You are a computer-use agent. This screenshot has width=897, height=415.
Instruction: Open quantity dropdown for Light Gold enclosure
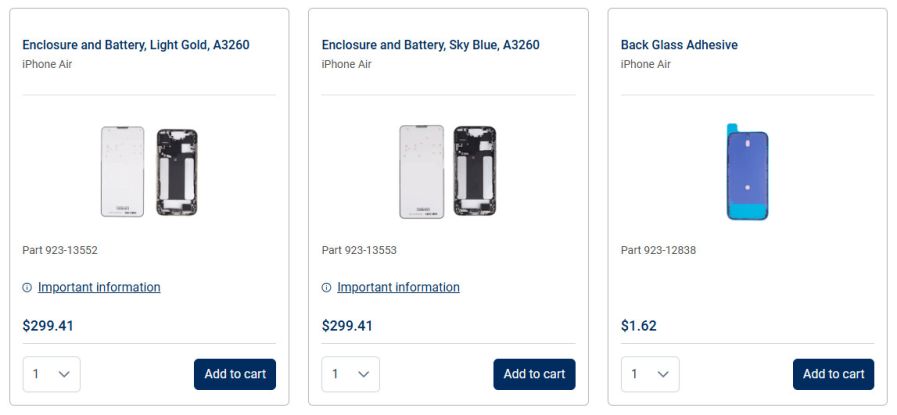pos(51,374)
